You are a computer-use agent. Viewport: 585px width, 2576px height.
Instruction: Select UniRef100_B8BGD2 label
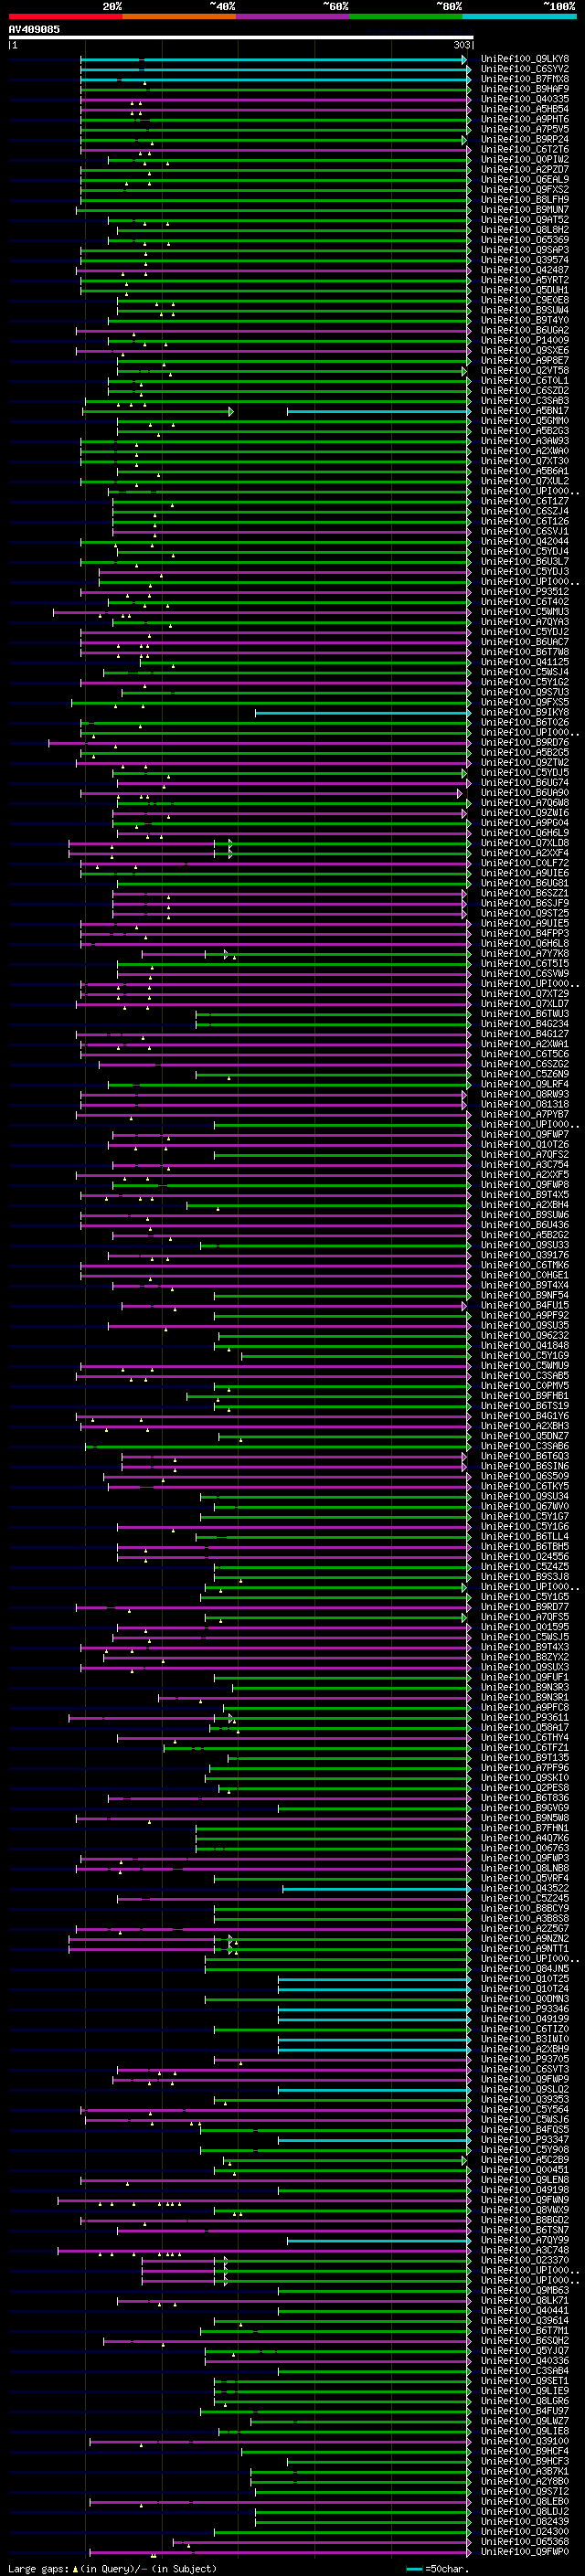pos(525,2219)
